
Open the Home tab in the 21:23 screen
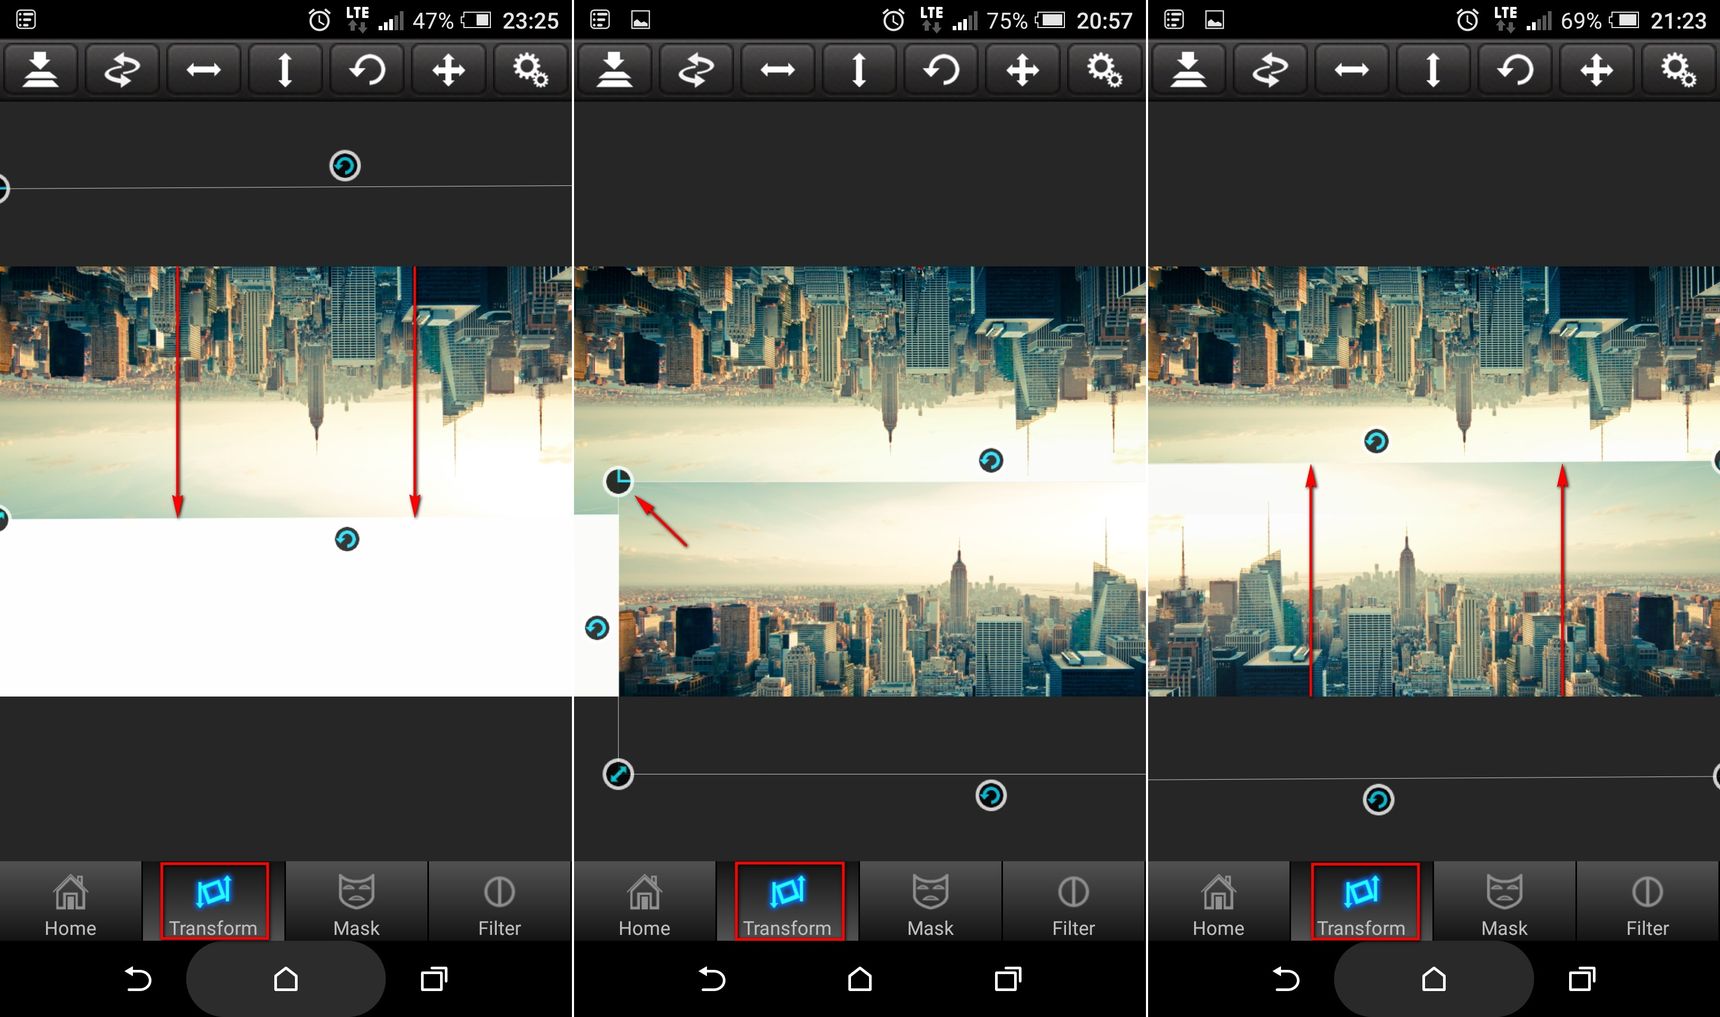(x=1218, y=902)
